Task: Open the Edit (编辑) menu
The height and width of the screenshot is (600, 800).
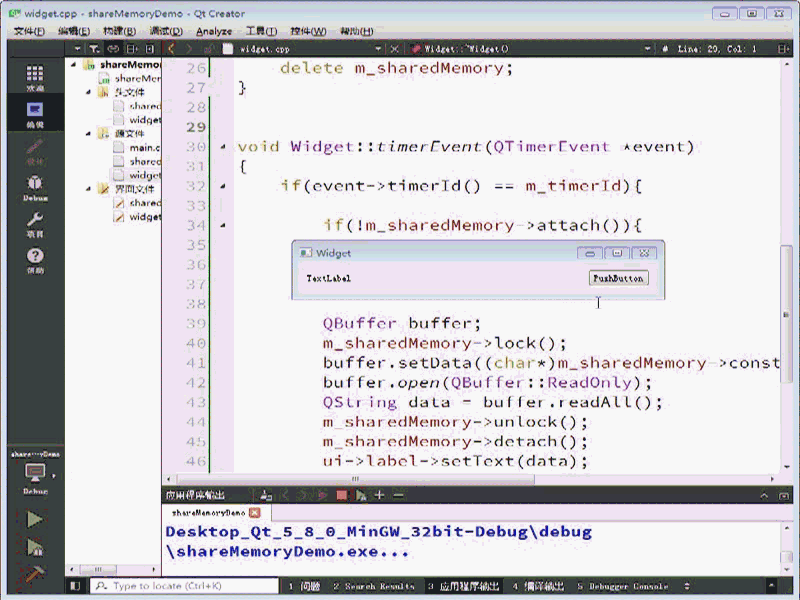Action: pos(74,31)
